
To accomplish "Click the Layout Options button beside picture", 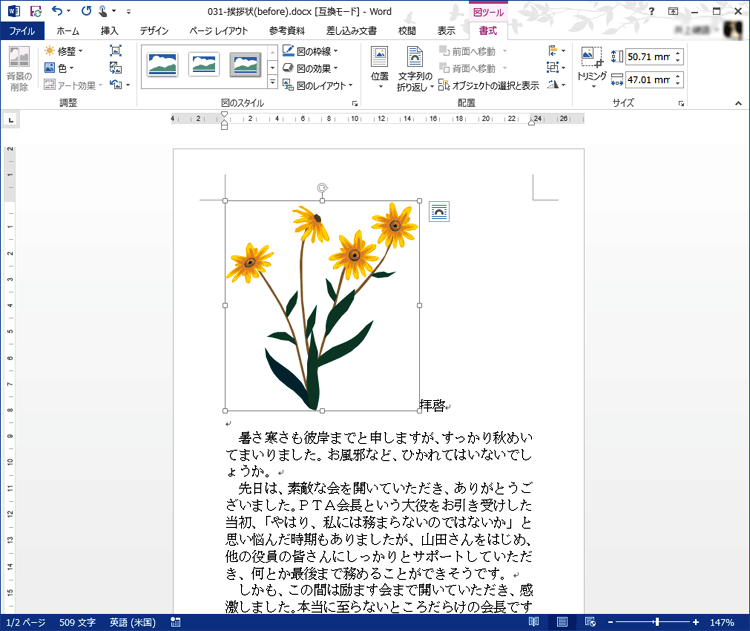I will click(439, 212).
